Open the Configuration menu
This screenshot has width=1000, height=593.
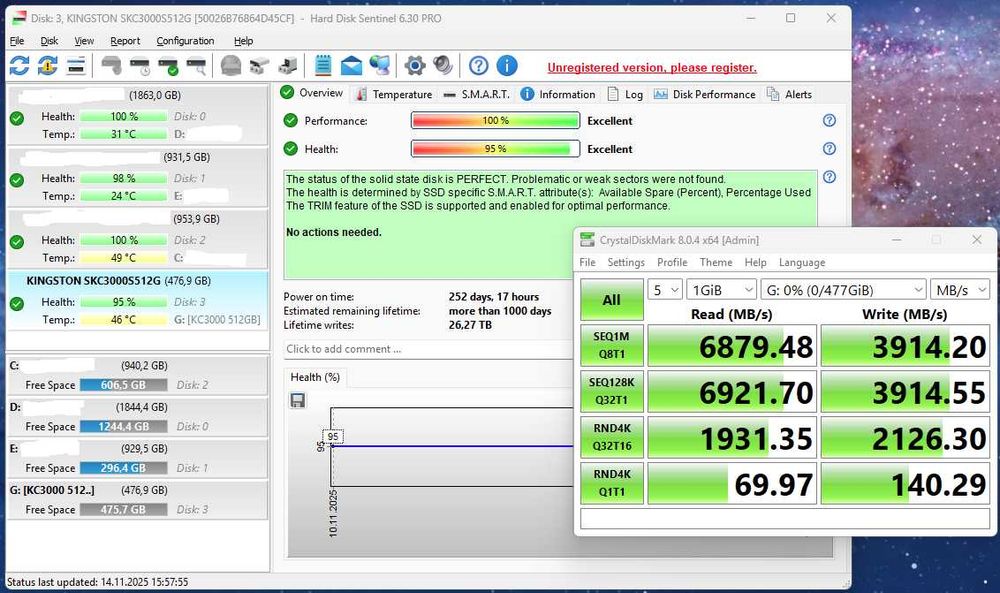tap(186, 41)
